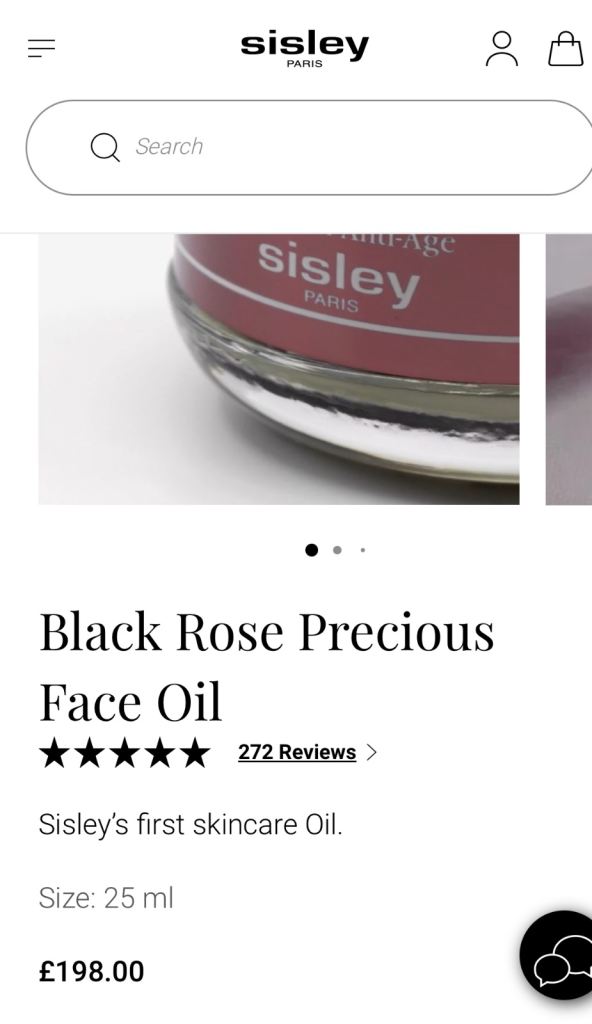
Task: View the main product bottle image
Action: tap(279, 369)
